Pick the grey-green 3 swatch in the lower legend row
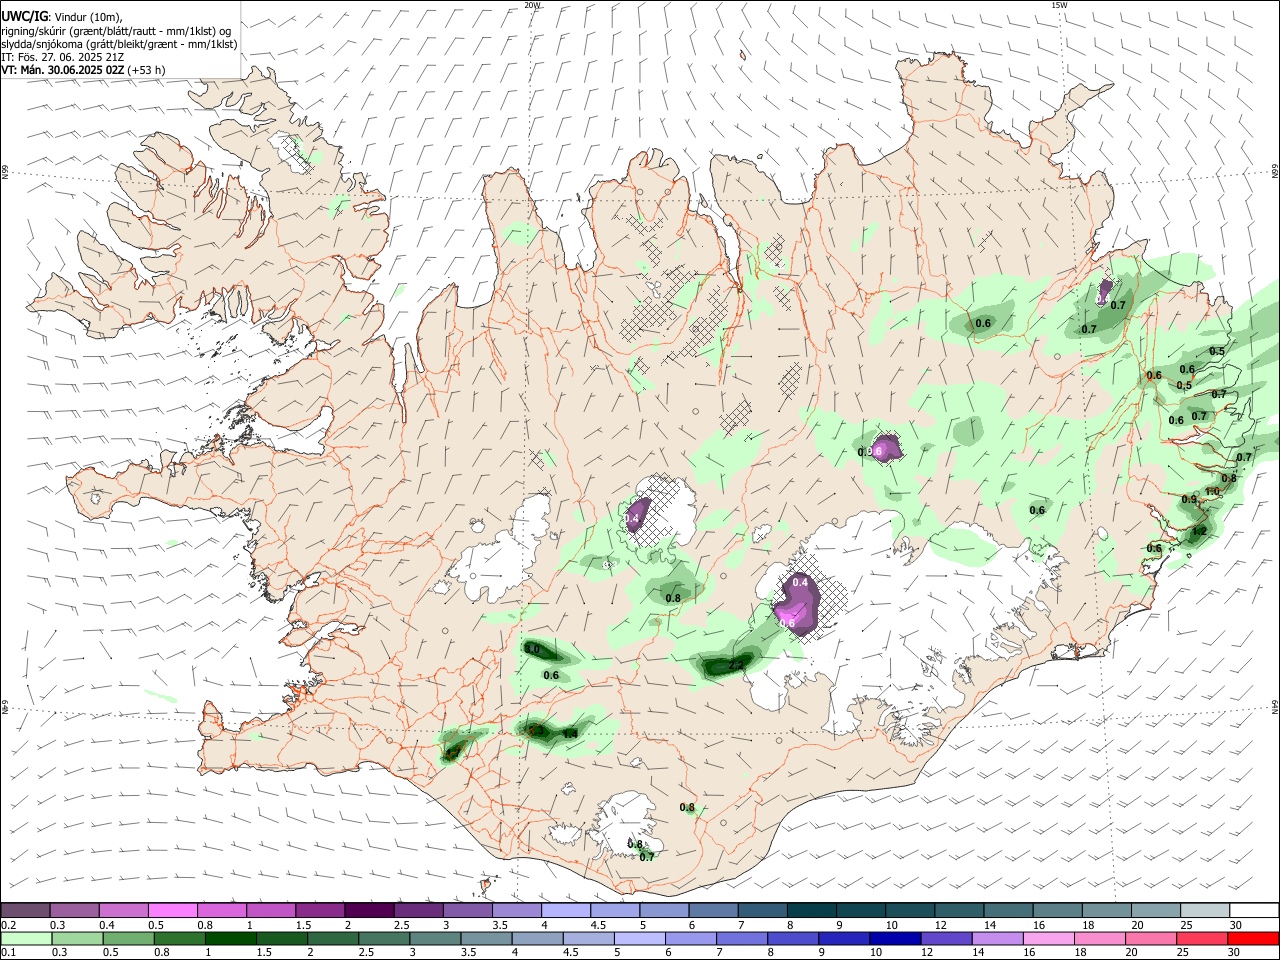1280x960 pixels. [435, 938]
